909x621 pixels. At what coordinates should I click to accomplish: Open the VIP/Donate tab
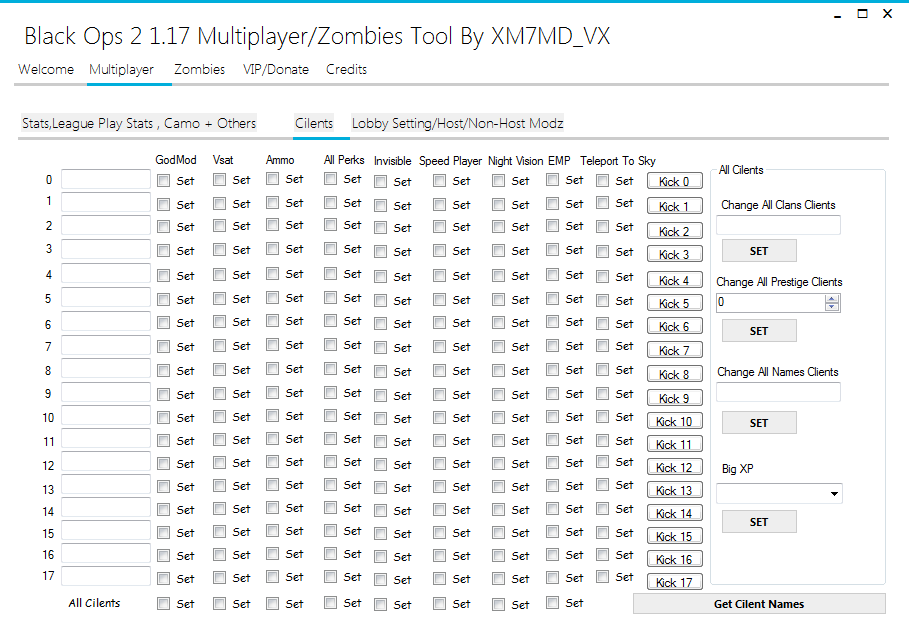[276, 70]
